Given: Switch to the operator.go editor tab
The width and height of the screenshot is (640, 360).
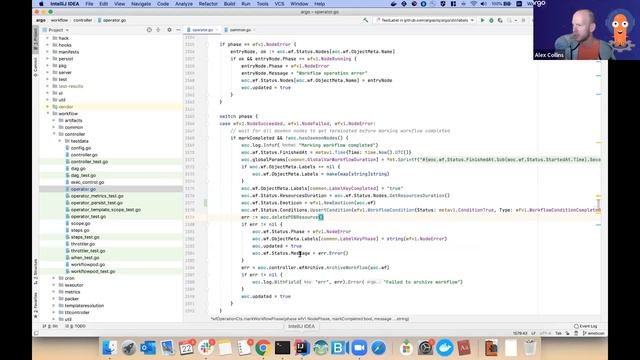Looking at the screenshot, I should coord(202,30).
